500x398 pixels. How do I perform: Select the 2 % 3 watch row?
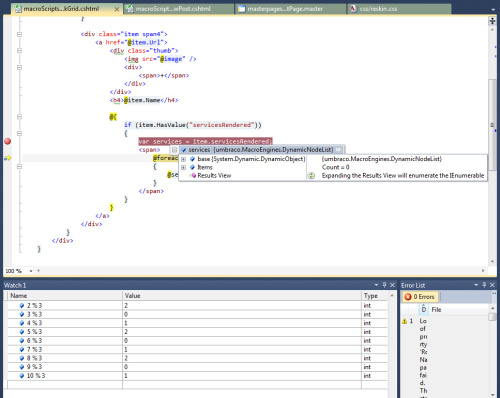[x=197, y=305]
